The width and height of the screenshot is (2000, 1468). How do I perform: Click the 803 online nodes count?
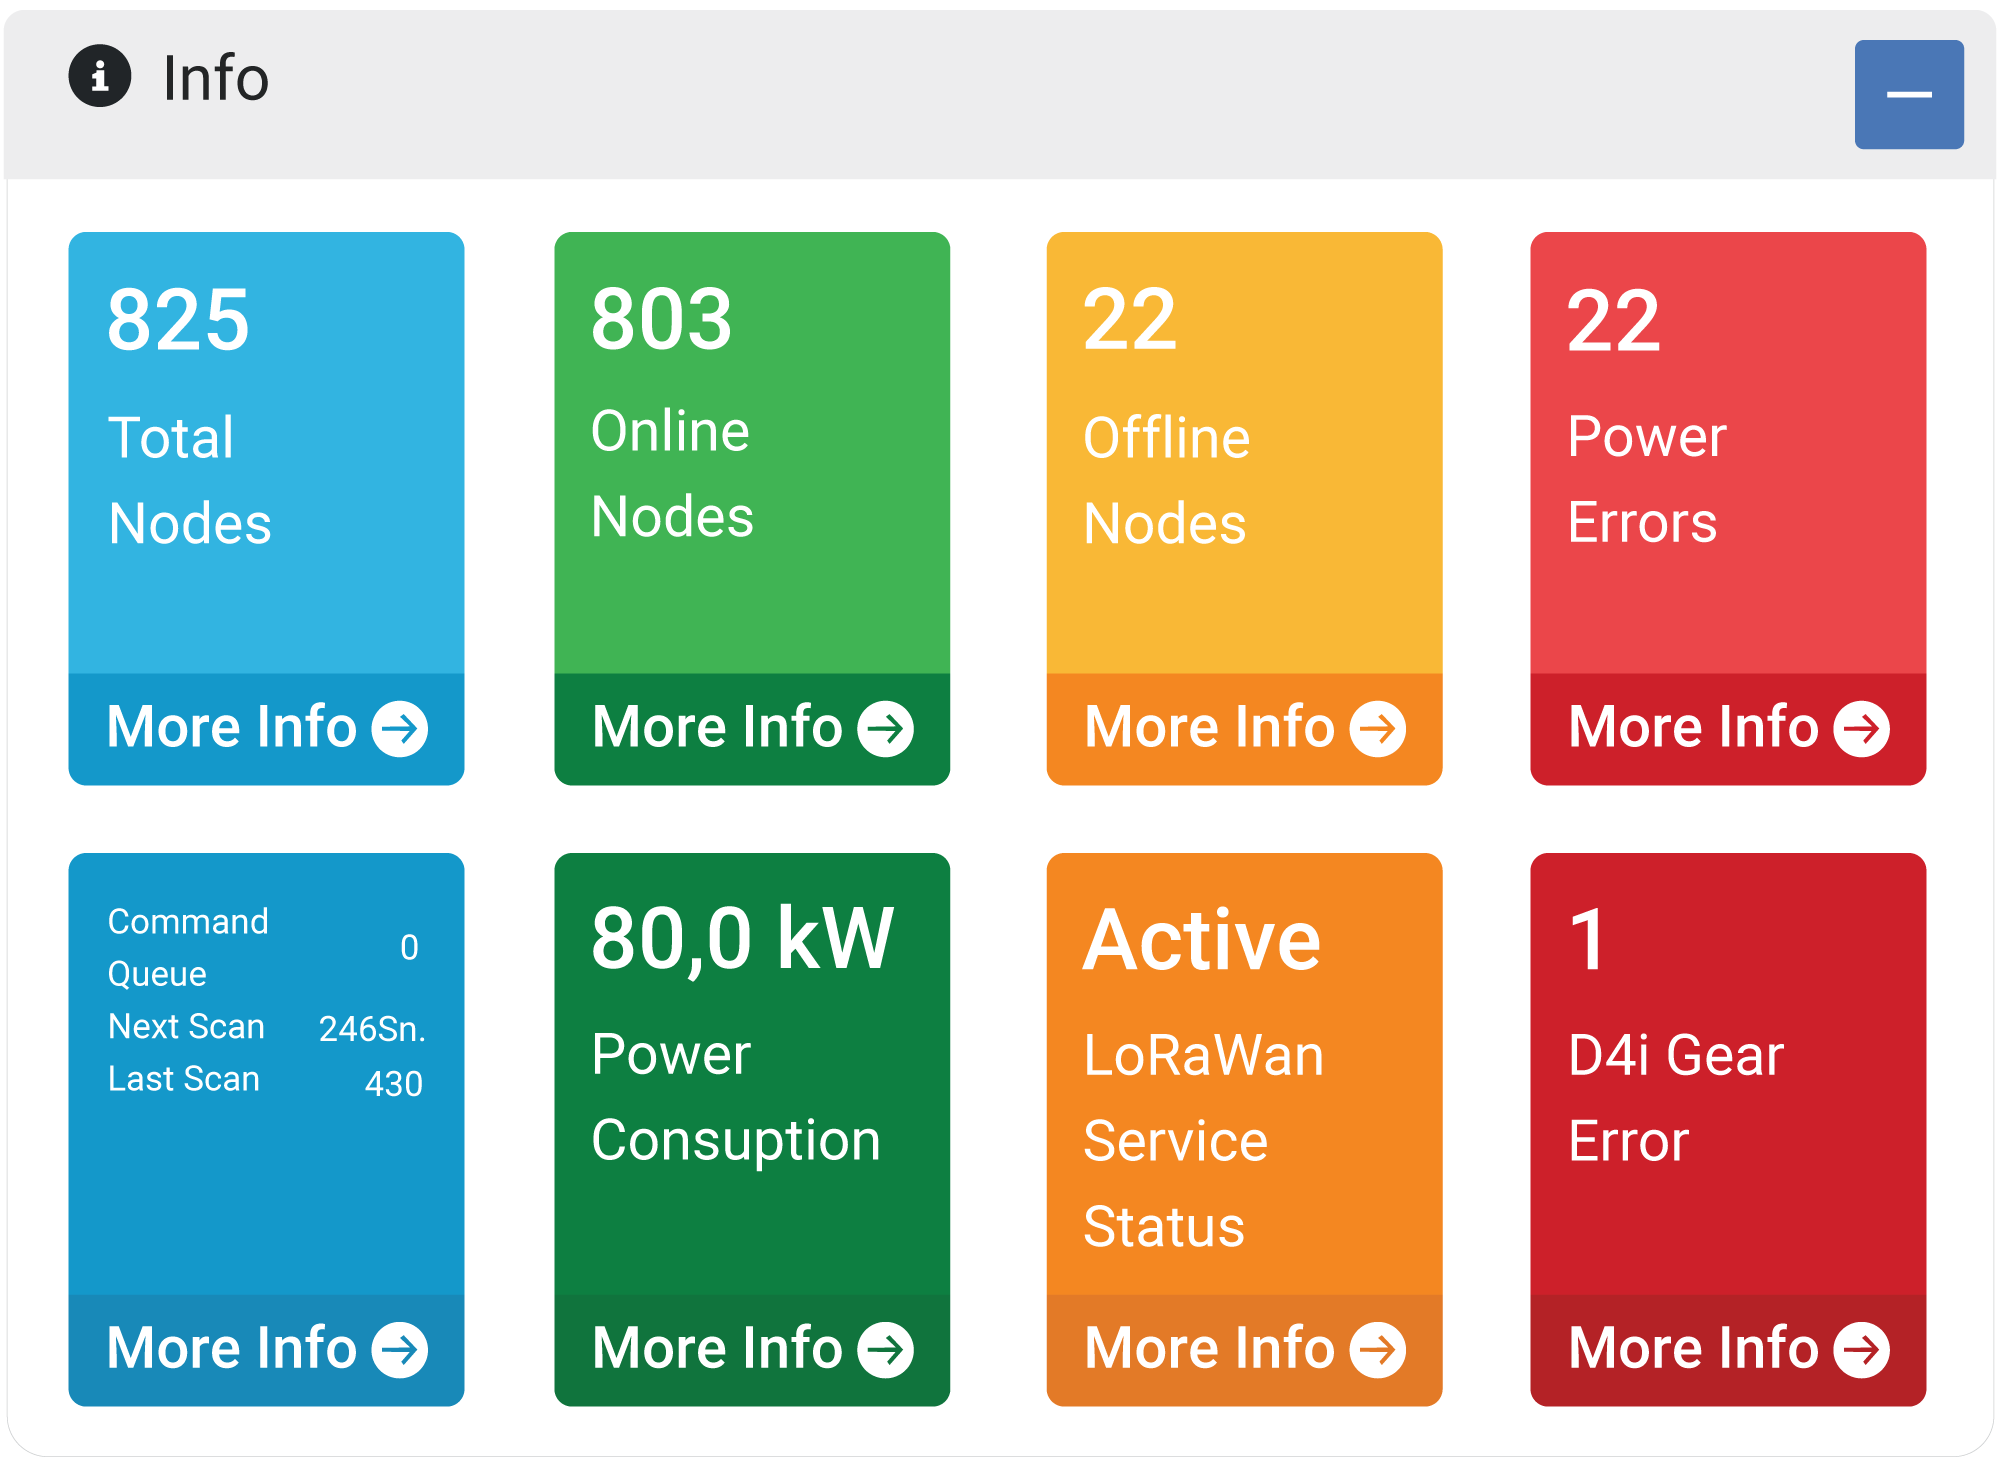(662, 320)
